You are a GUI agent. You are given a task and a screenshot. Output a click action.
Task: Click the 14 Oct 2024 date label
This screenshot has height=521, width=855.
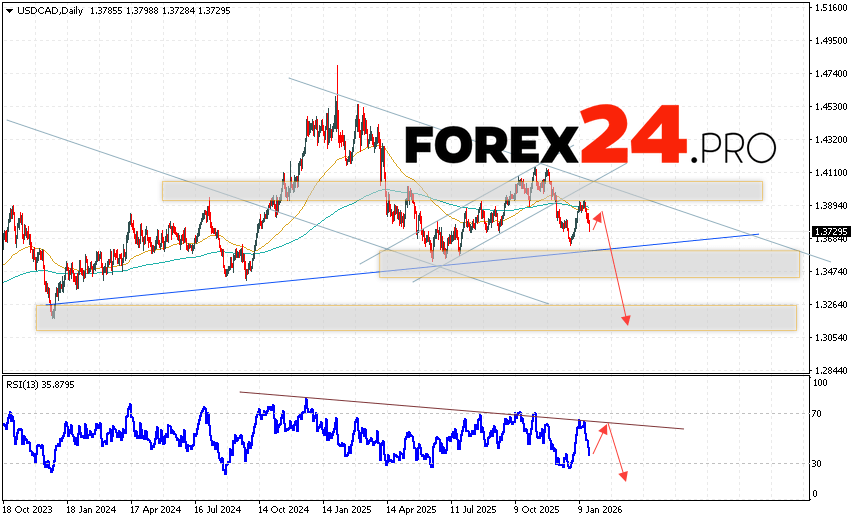[x=284, y=510]
